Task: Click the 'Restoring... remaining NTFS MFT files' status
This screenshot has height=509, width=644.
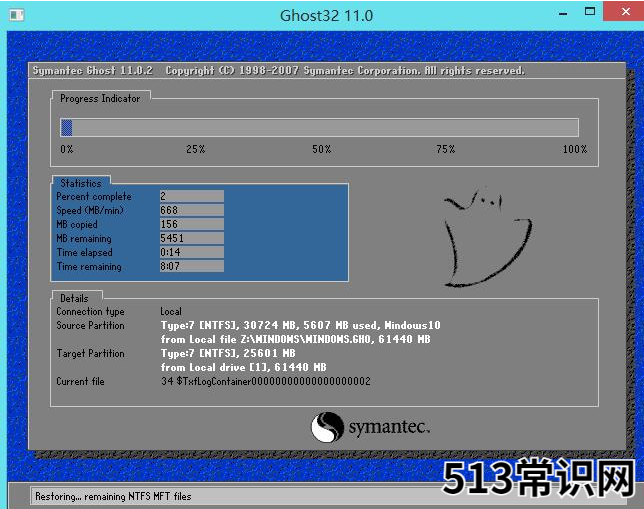Action: tap(113, 496)
